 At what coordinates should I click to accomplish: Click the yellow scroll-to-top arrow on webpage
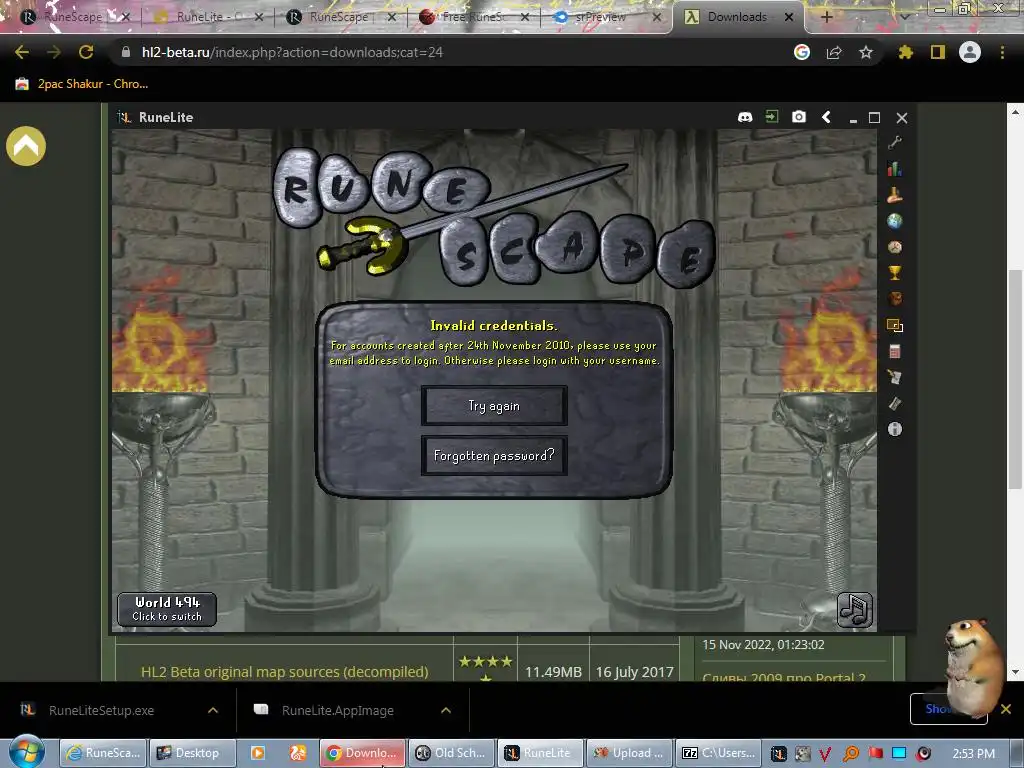point(26,146)
